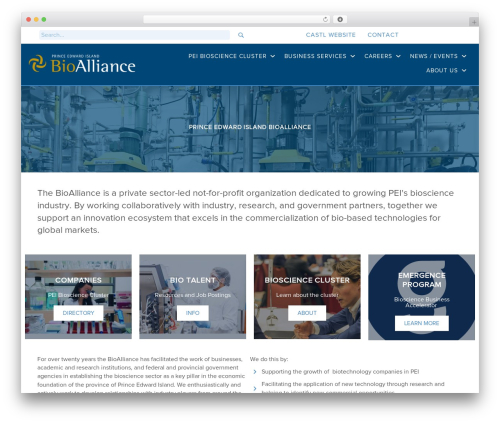Click the browser address bar
Viewport: 500px width, 423px height.
point(237,19)
